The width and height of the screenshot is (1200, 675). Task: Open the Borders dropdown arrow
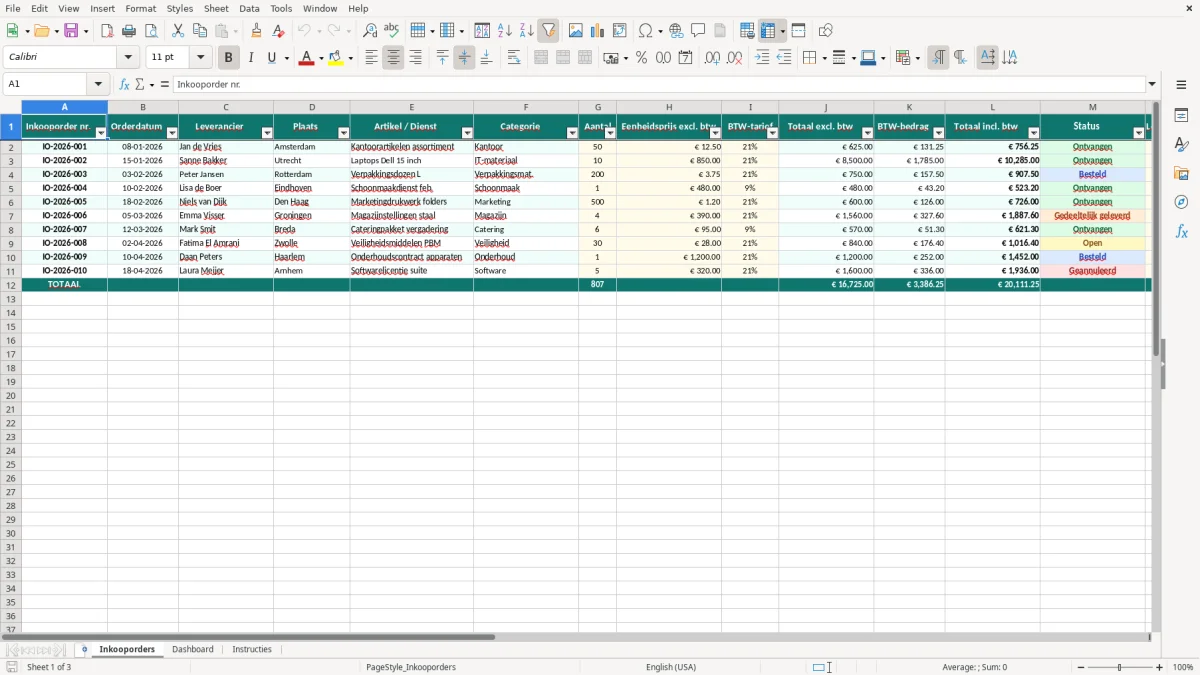(x=823, y=58)
